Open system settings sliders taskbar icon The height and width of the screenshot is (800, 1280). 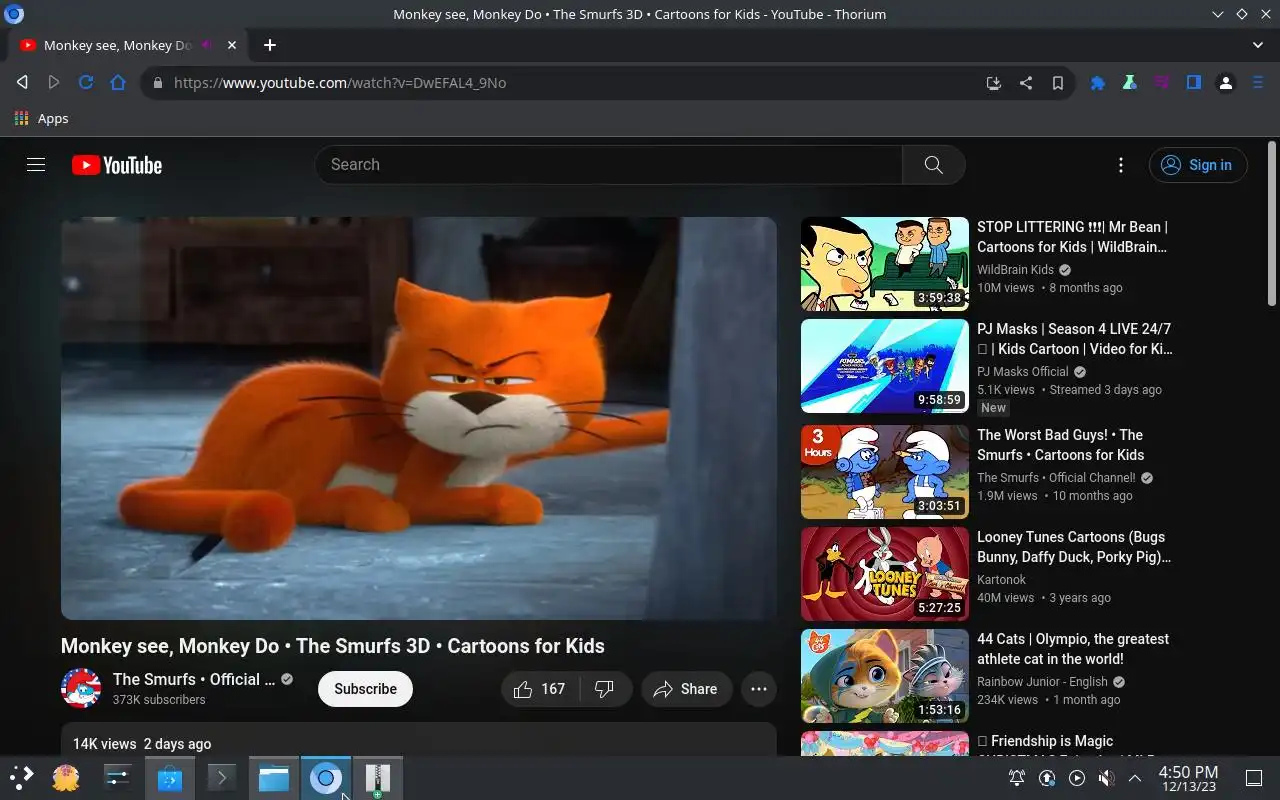tap(118, 778)
